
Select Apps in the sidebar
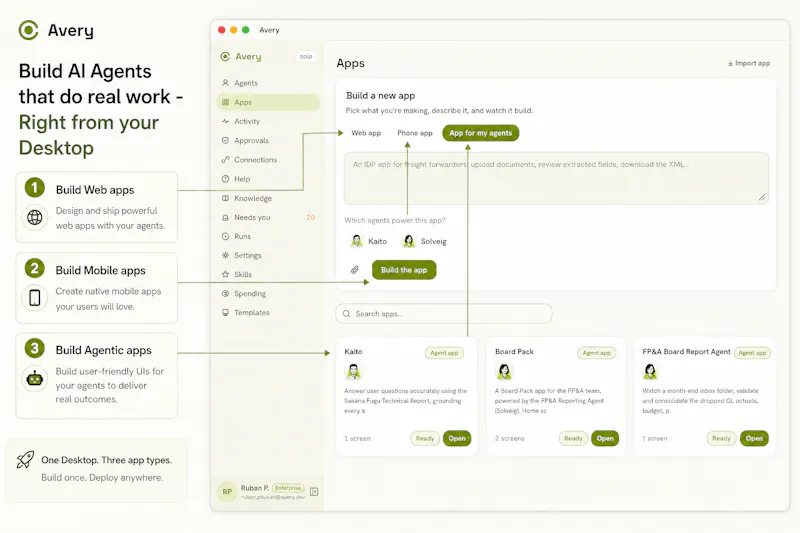[268, 102]
